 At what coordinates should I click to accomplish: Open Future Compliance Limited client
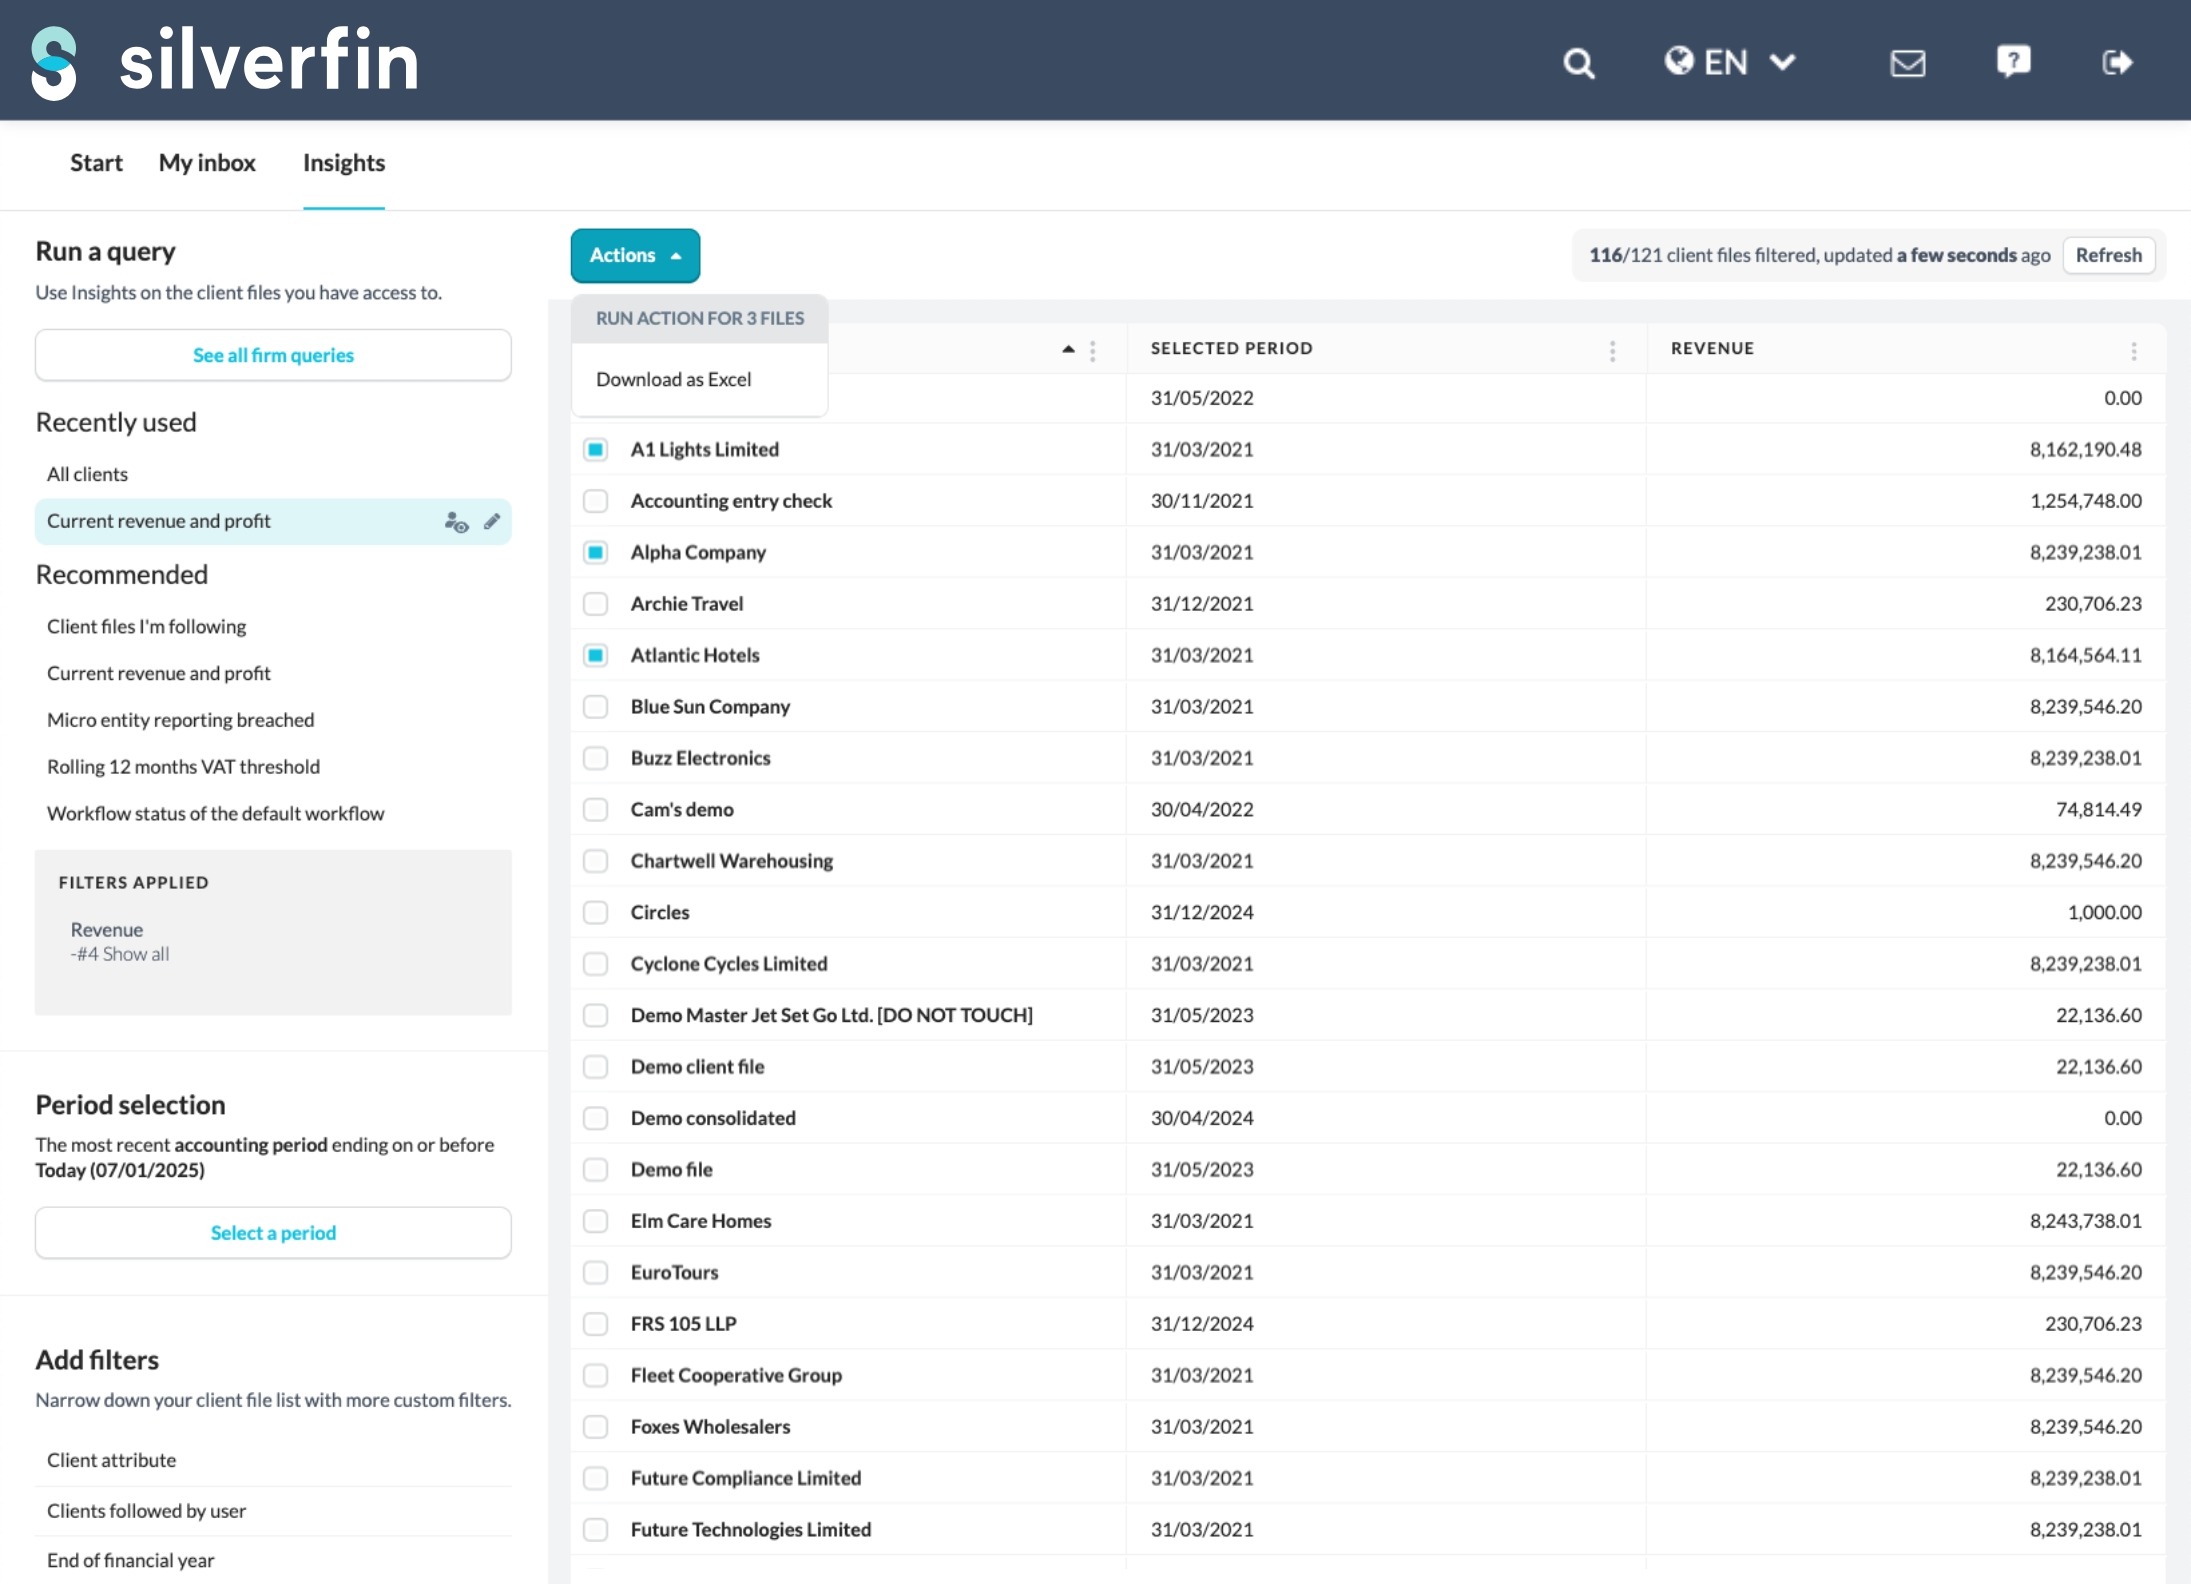(x=745, y=1478)
